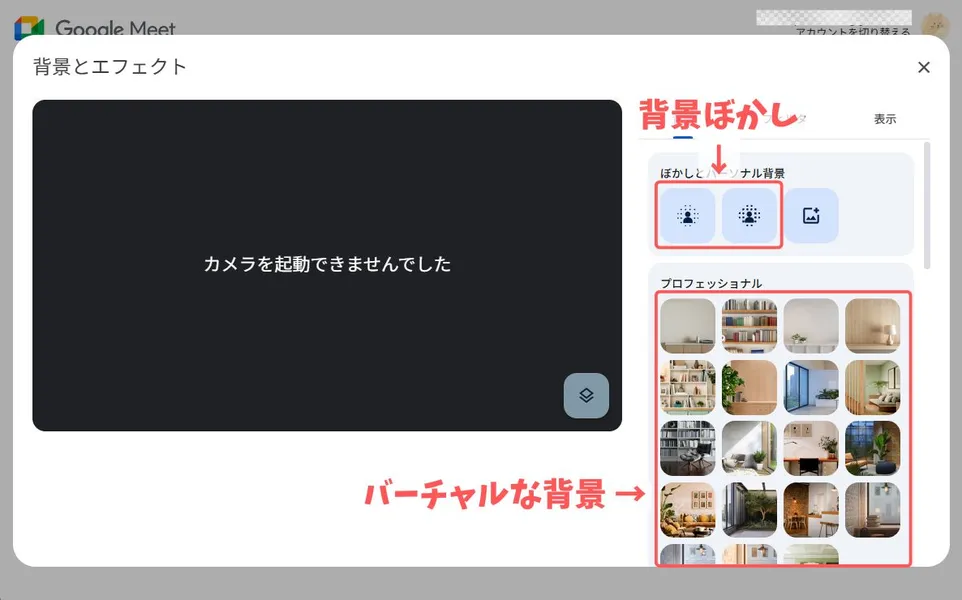Screen dimensions: 962x600
Task: Choose sunlit concrete room with armchair background
Action: tap(749, 448)
